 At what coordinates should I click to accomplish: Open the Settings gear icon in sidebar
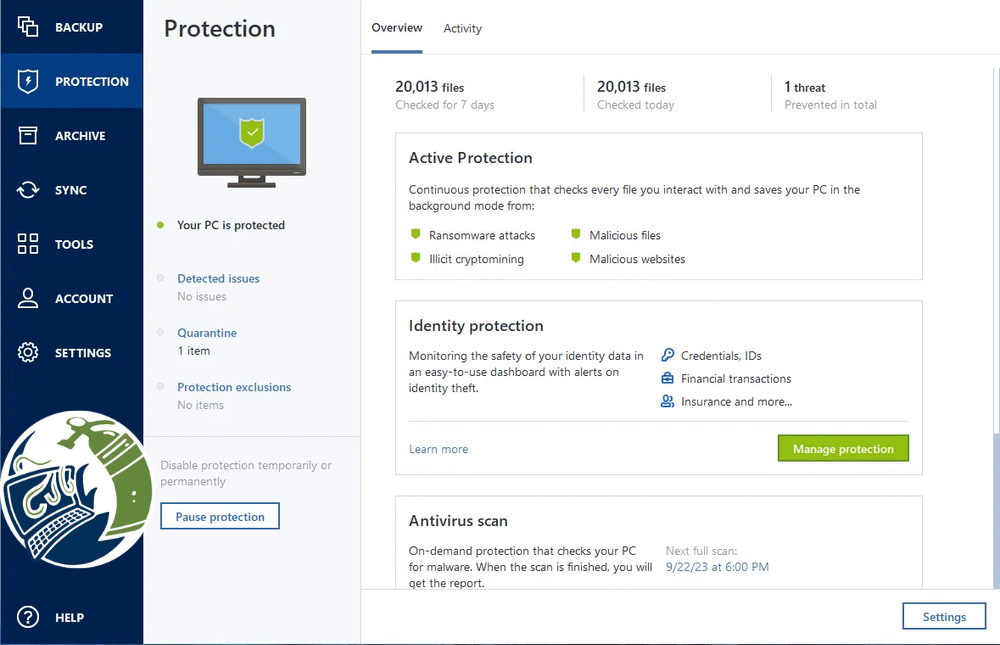point(27,352)
